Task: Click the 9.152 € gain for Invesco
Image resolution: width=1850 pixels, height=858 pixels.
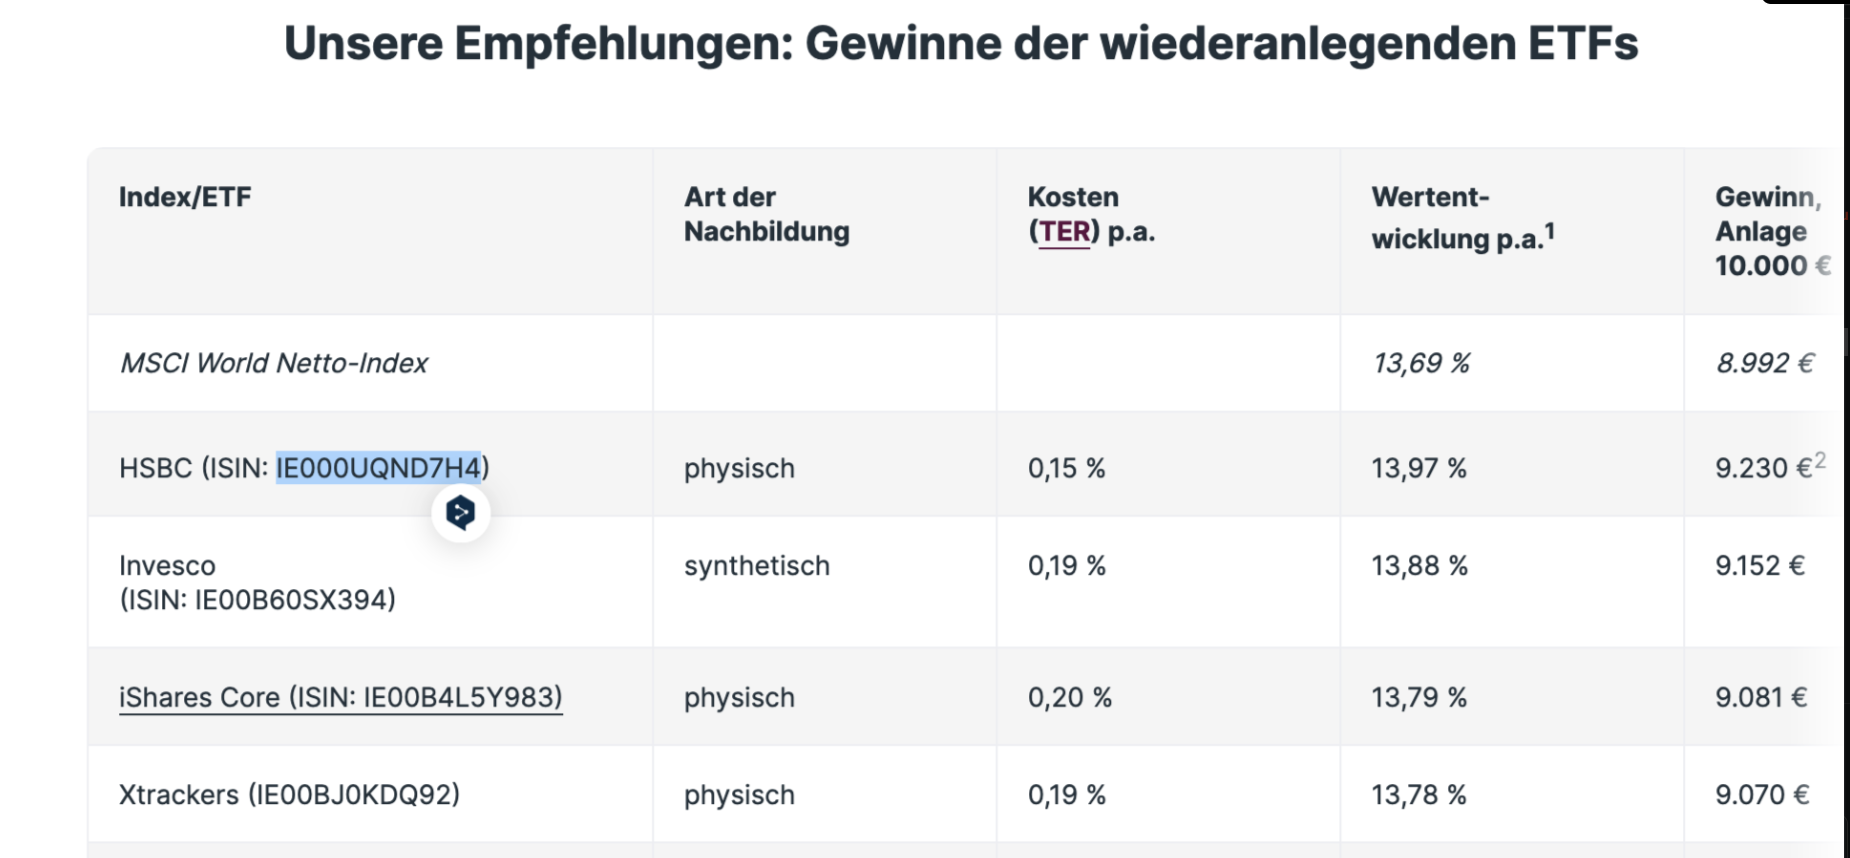Action: [1759, 566]
